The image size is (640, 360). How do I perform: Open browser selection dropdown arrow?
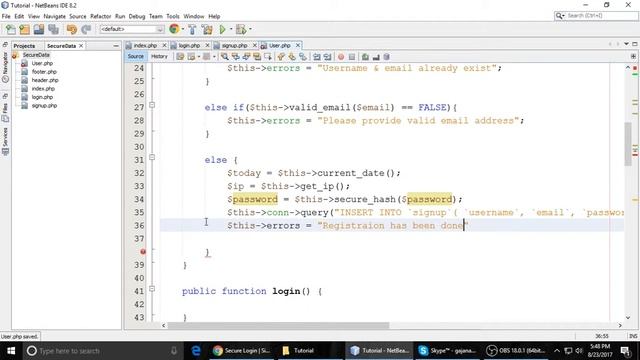tap(182, 29)
